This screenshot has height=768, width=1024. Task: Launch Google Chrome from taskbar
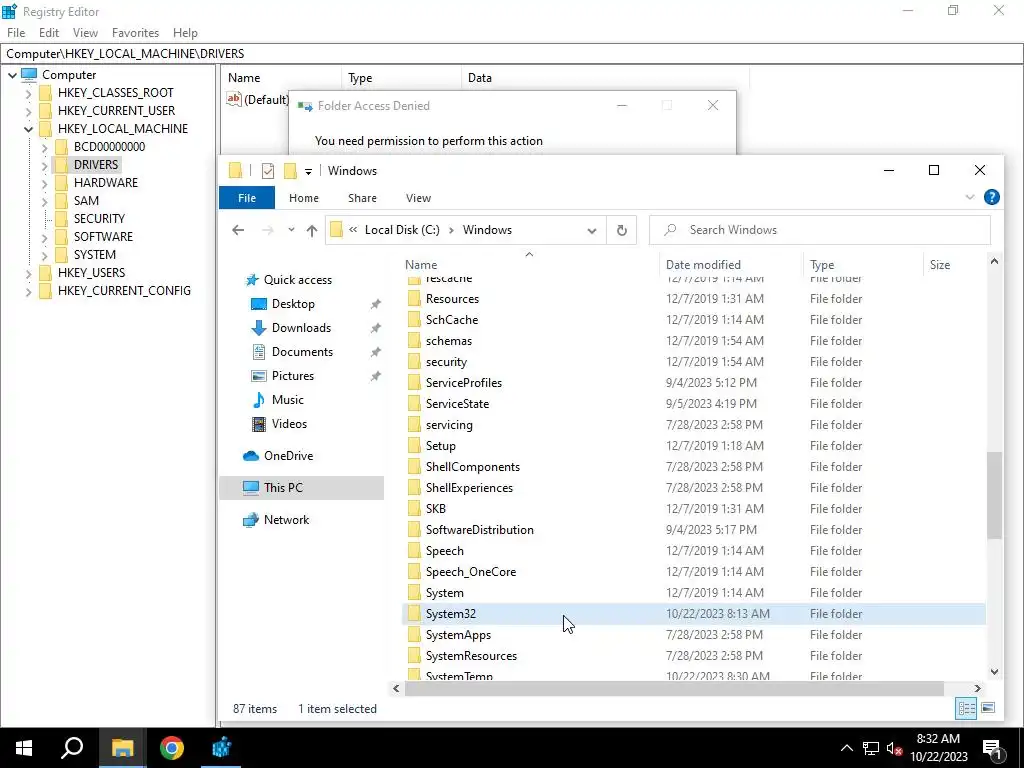click(172, 748)
